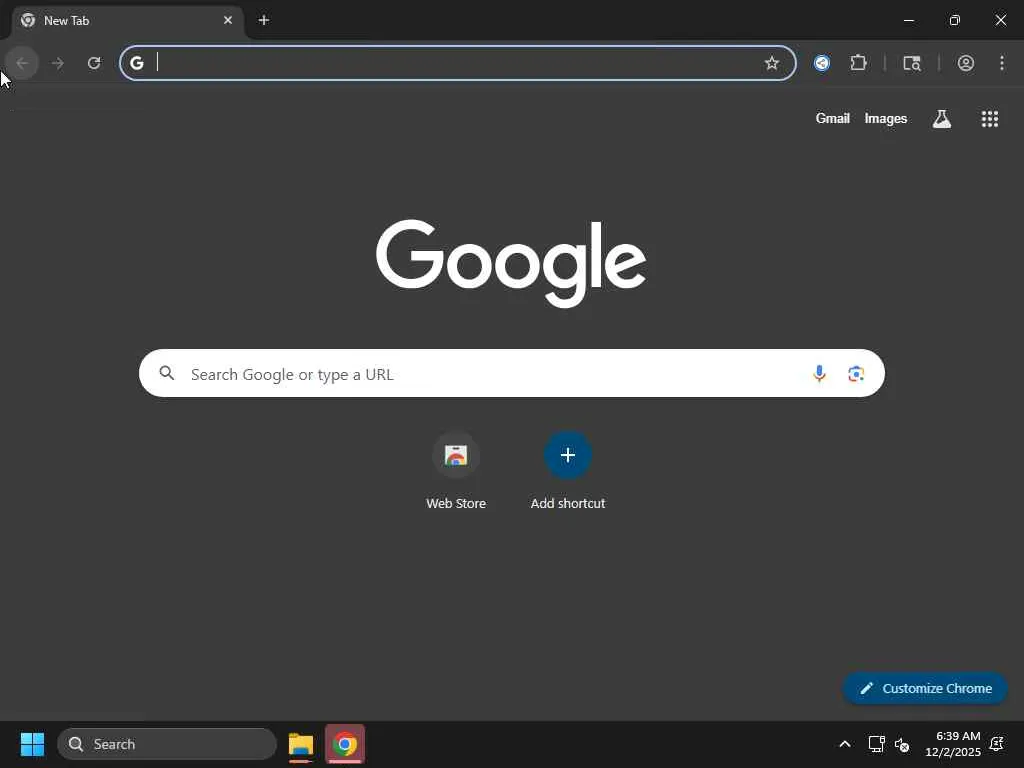
Task: Click the Chrome icon on the taskbar
Action: 345,744
